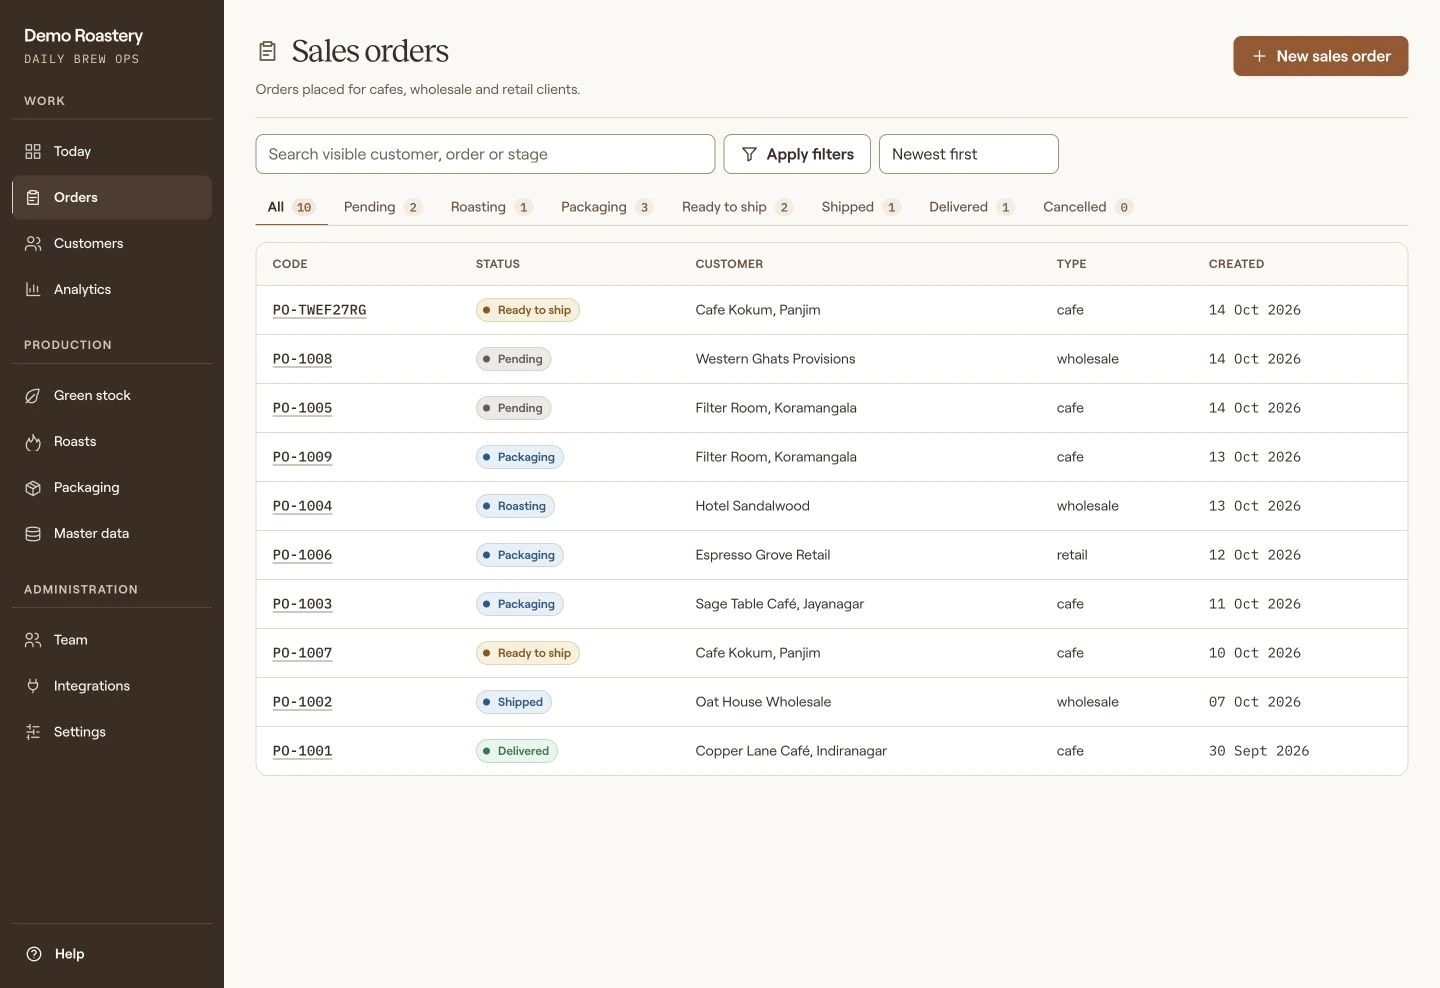Click the retail type in PO-1006 row
This screenshot has height=988, width=1440.
(1072, 555)
